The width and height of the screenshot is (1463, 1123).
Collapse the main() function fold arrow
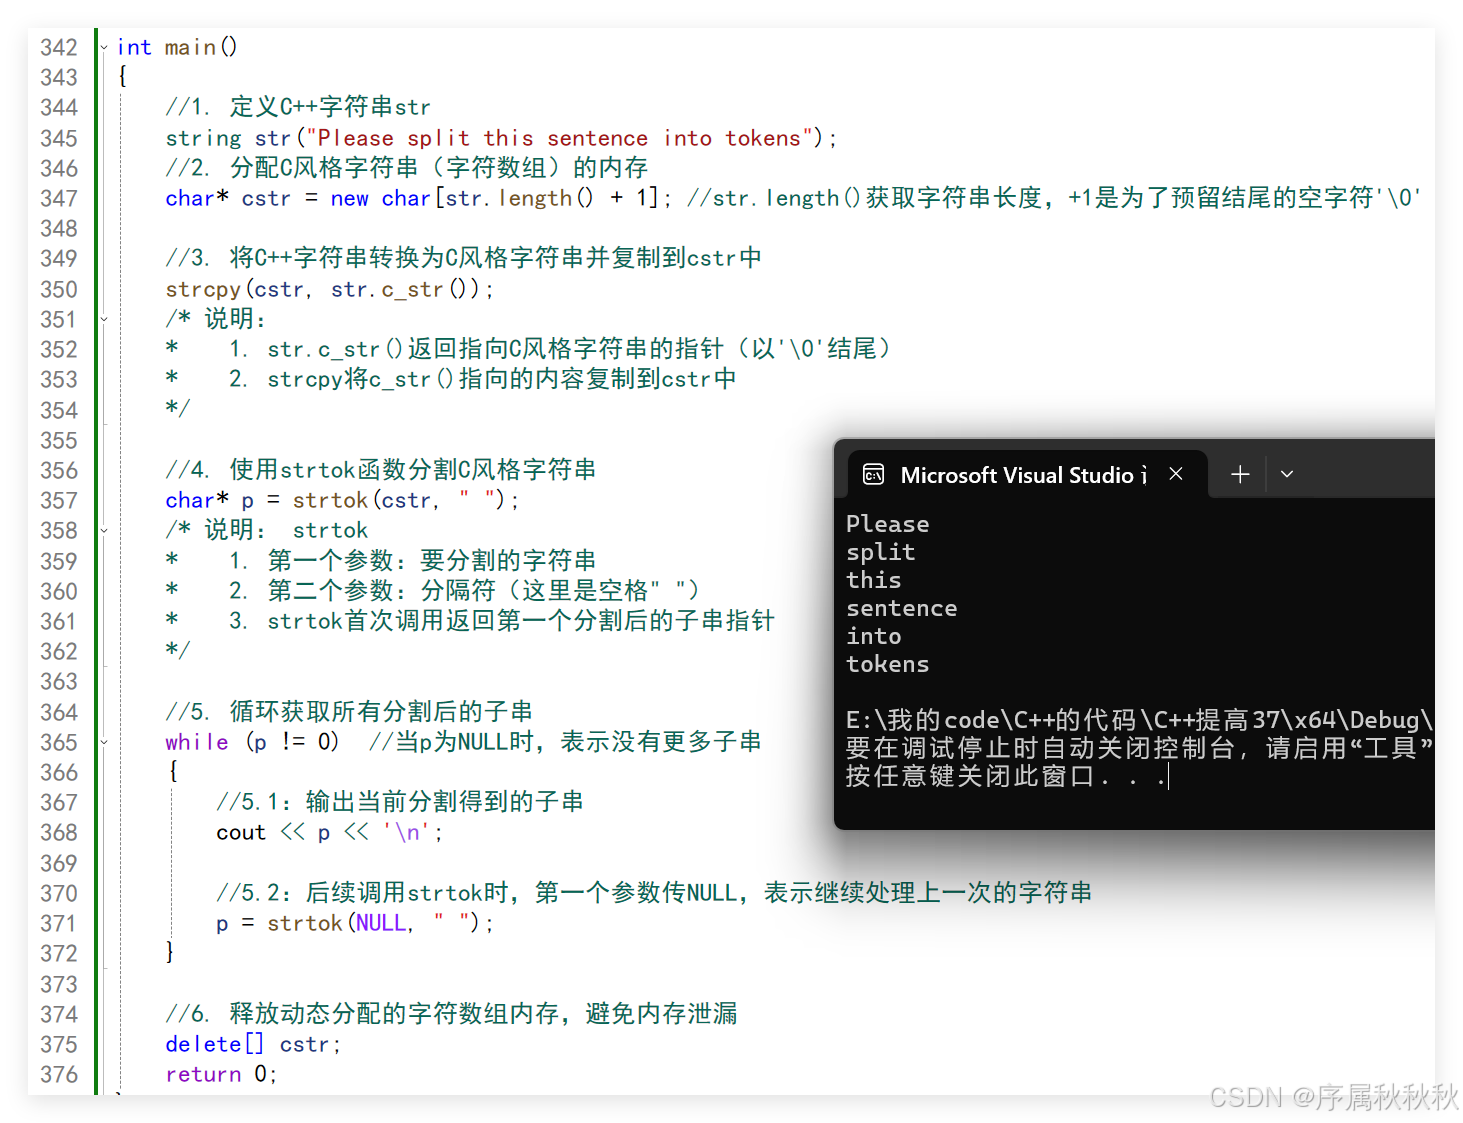point(104,47)
